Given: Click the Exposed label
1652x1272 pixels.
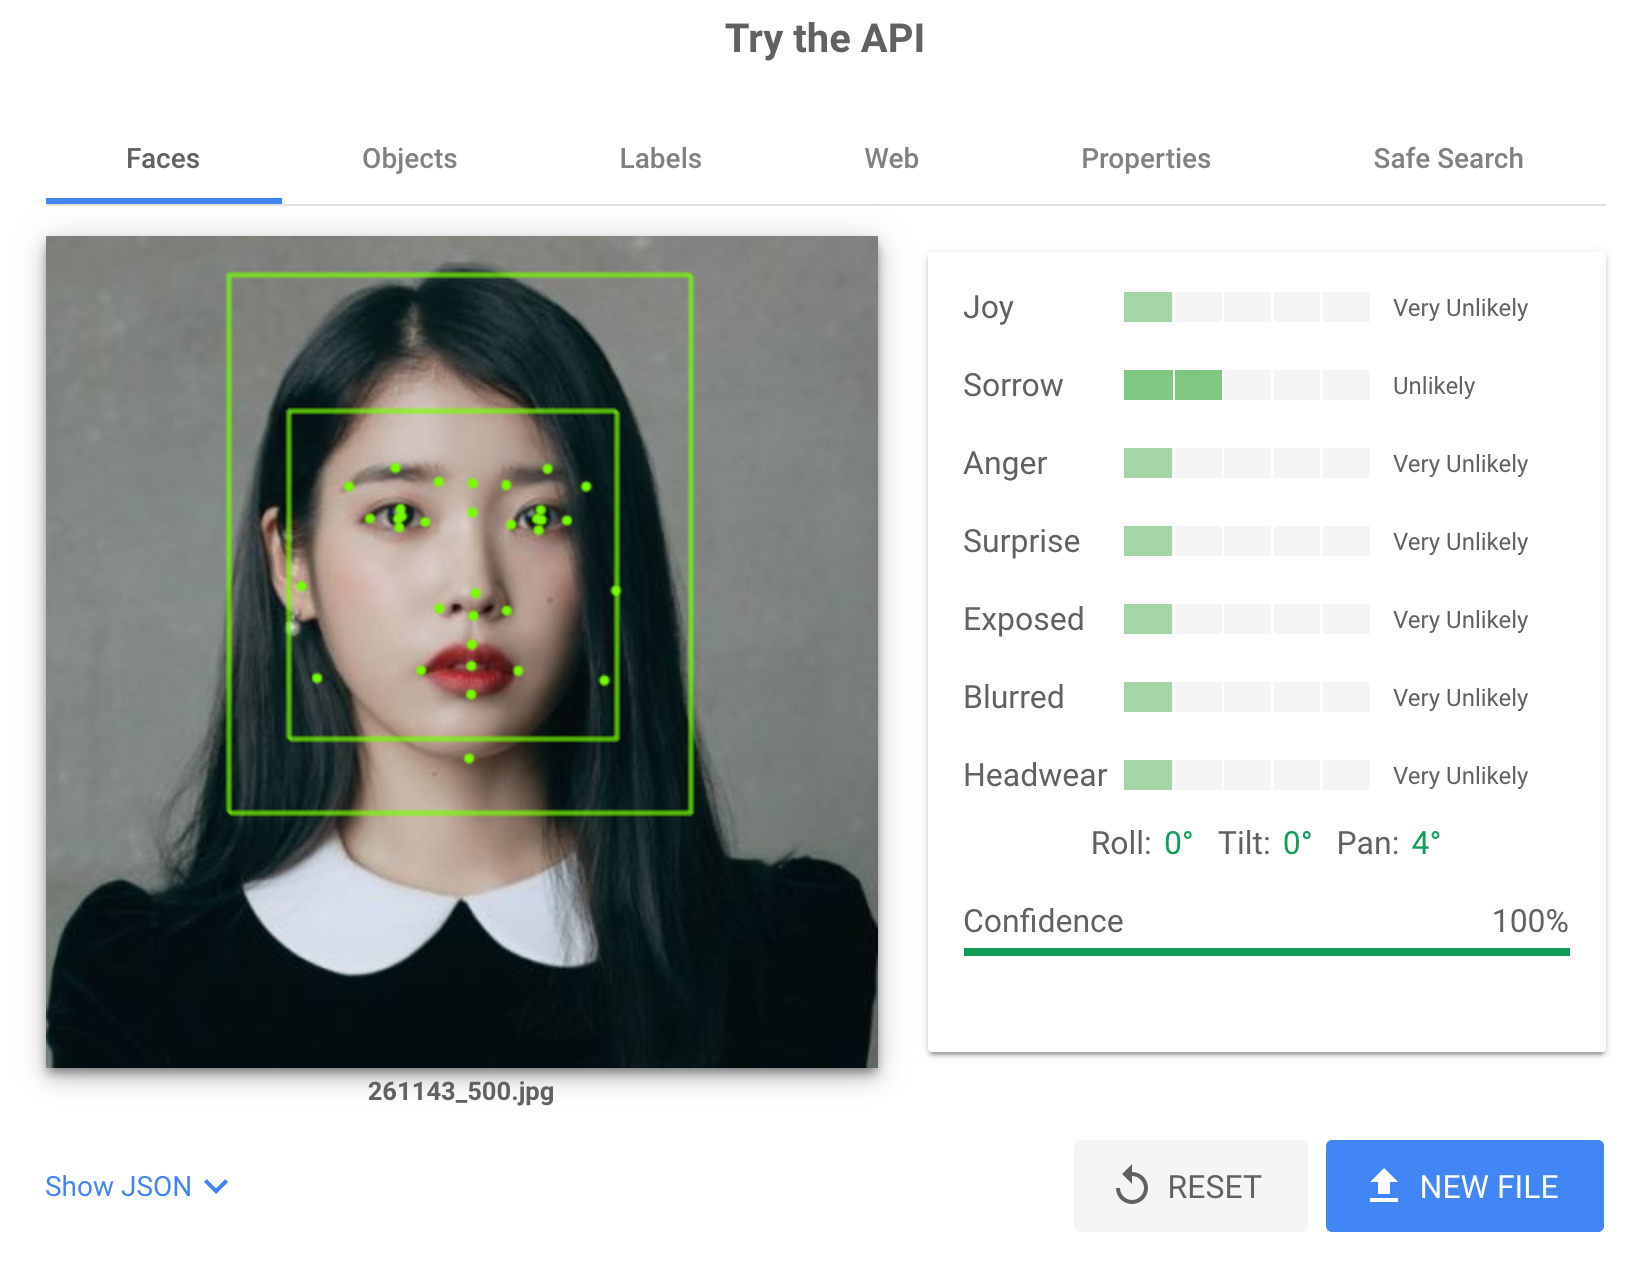Looking at the screenshot, I should coord(1023,620).
